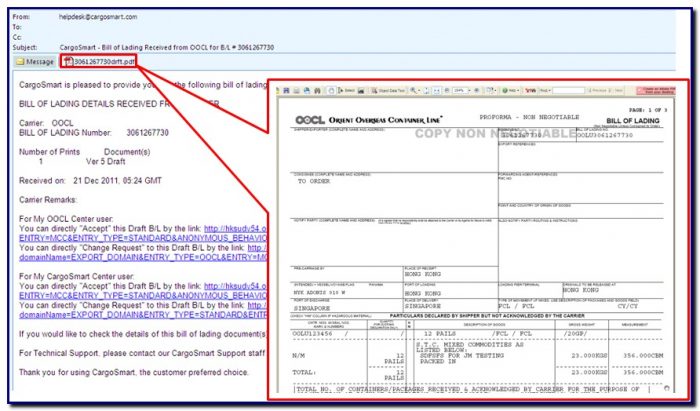The image size is (700, 411).
Task: Click "PROFORMA - NON NEGOTIABLE" header text
Action: coord(529,117)
